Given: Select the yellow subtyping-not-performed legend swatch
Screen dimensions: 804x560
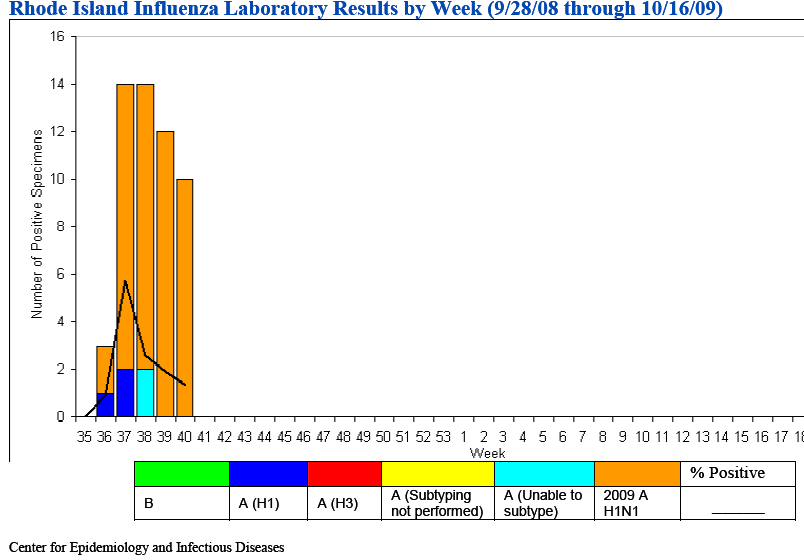Looking at the screenshot, I should coord(438,473).
